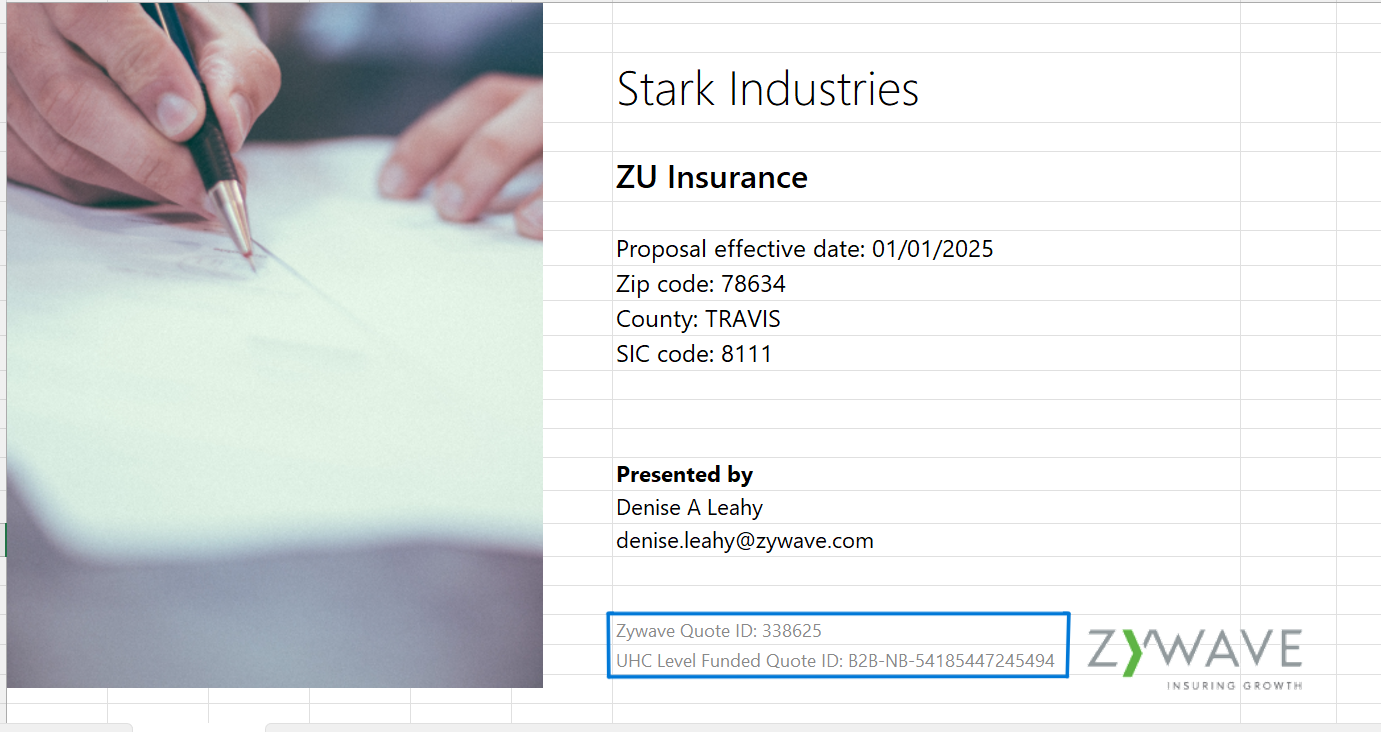
Task: Select the hand-with-pen cover photo
Action: pyautogui.click(x=274, y=345)
